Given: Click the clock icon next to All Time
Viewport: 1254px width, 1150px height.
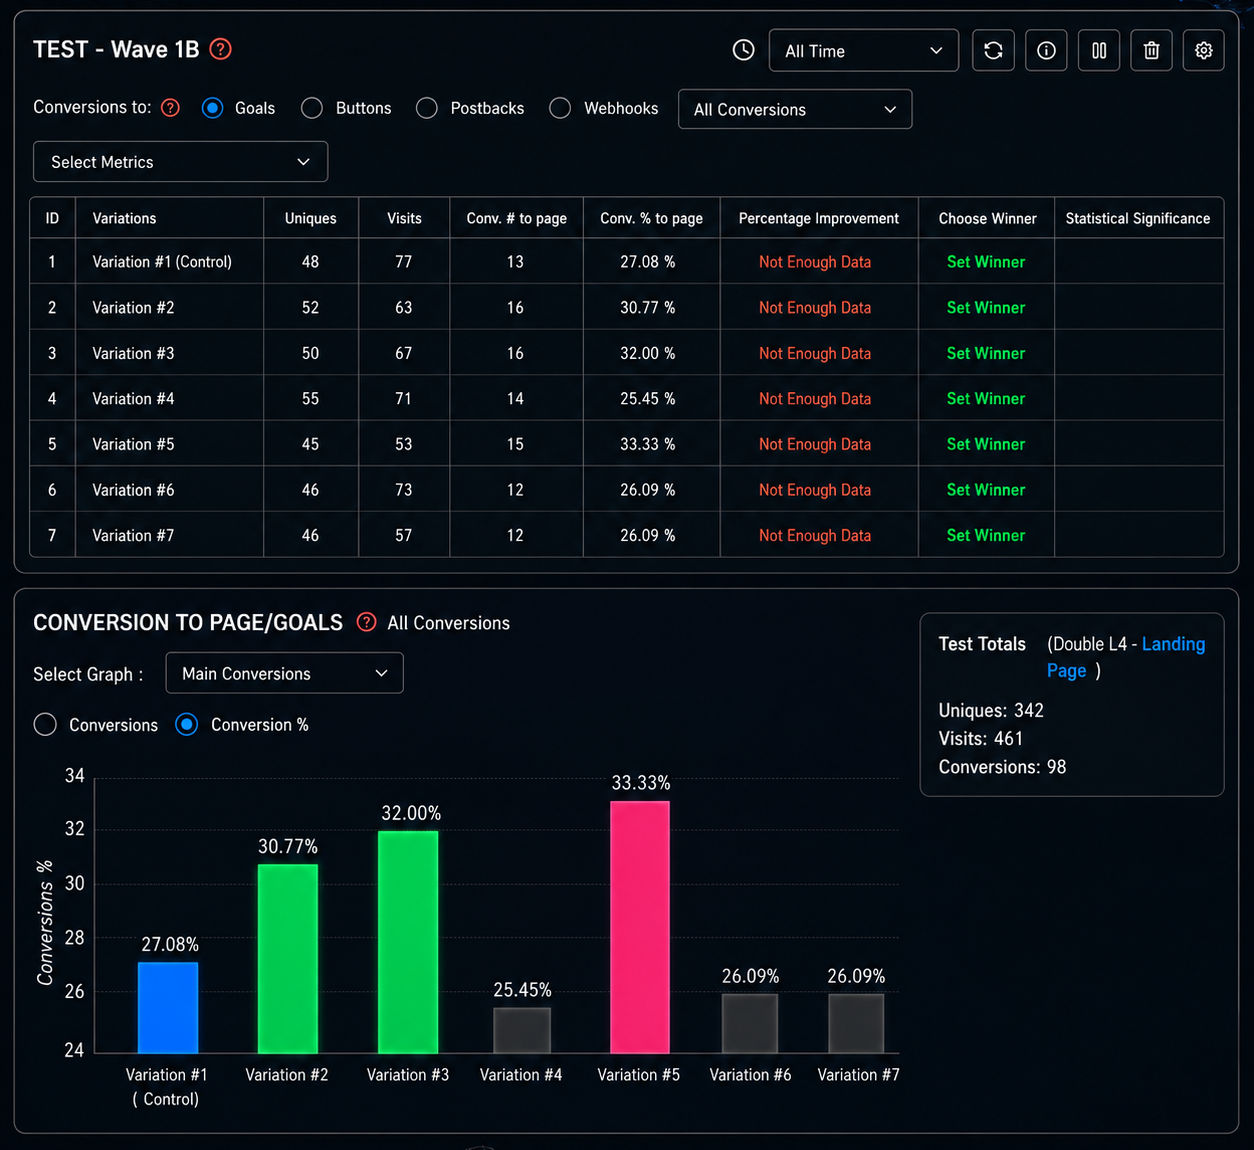Looking at the screenshot, I should [x=743, y=50].
